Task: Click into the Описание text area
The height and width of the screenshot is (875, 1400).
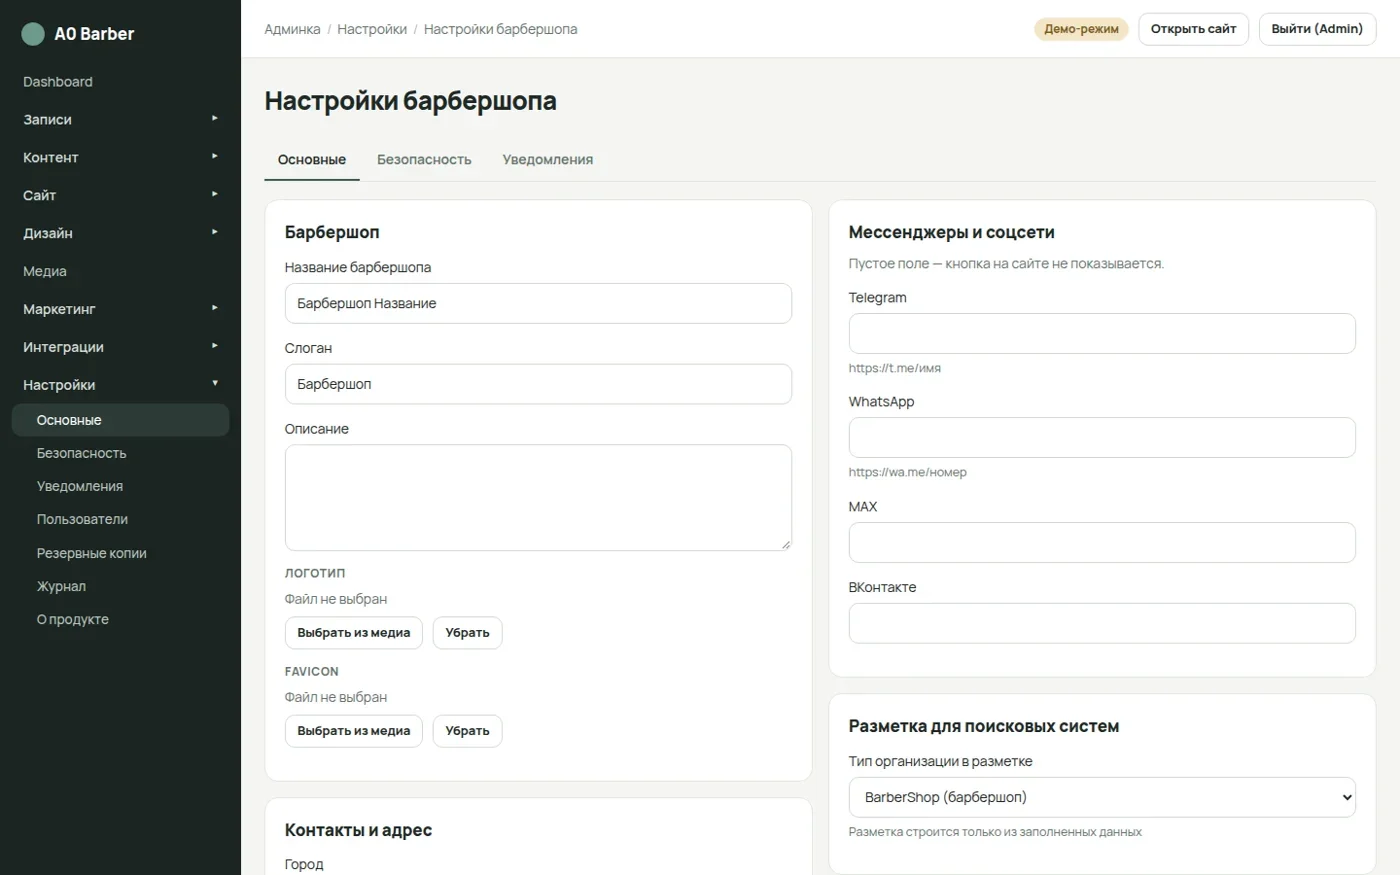Action: click(538, 498)
